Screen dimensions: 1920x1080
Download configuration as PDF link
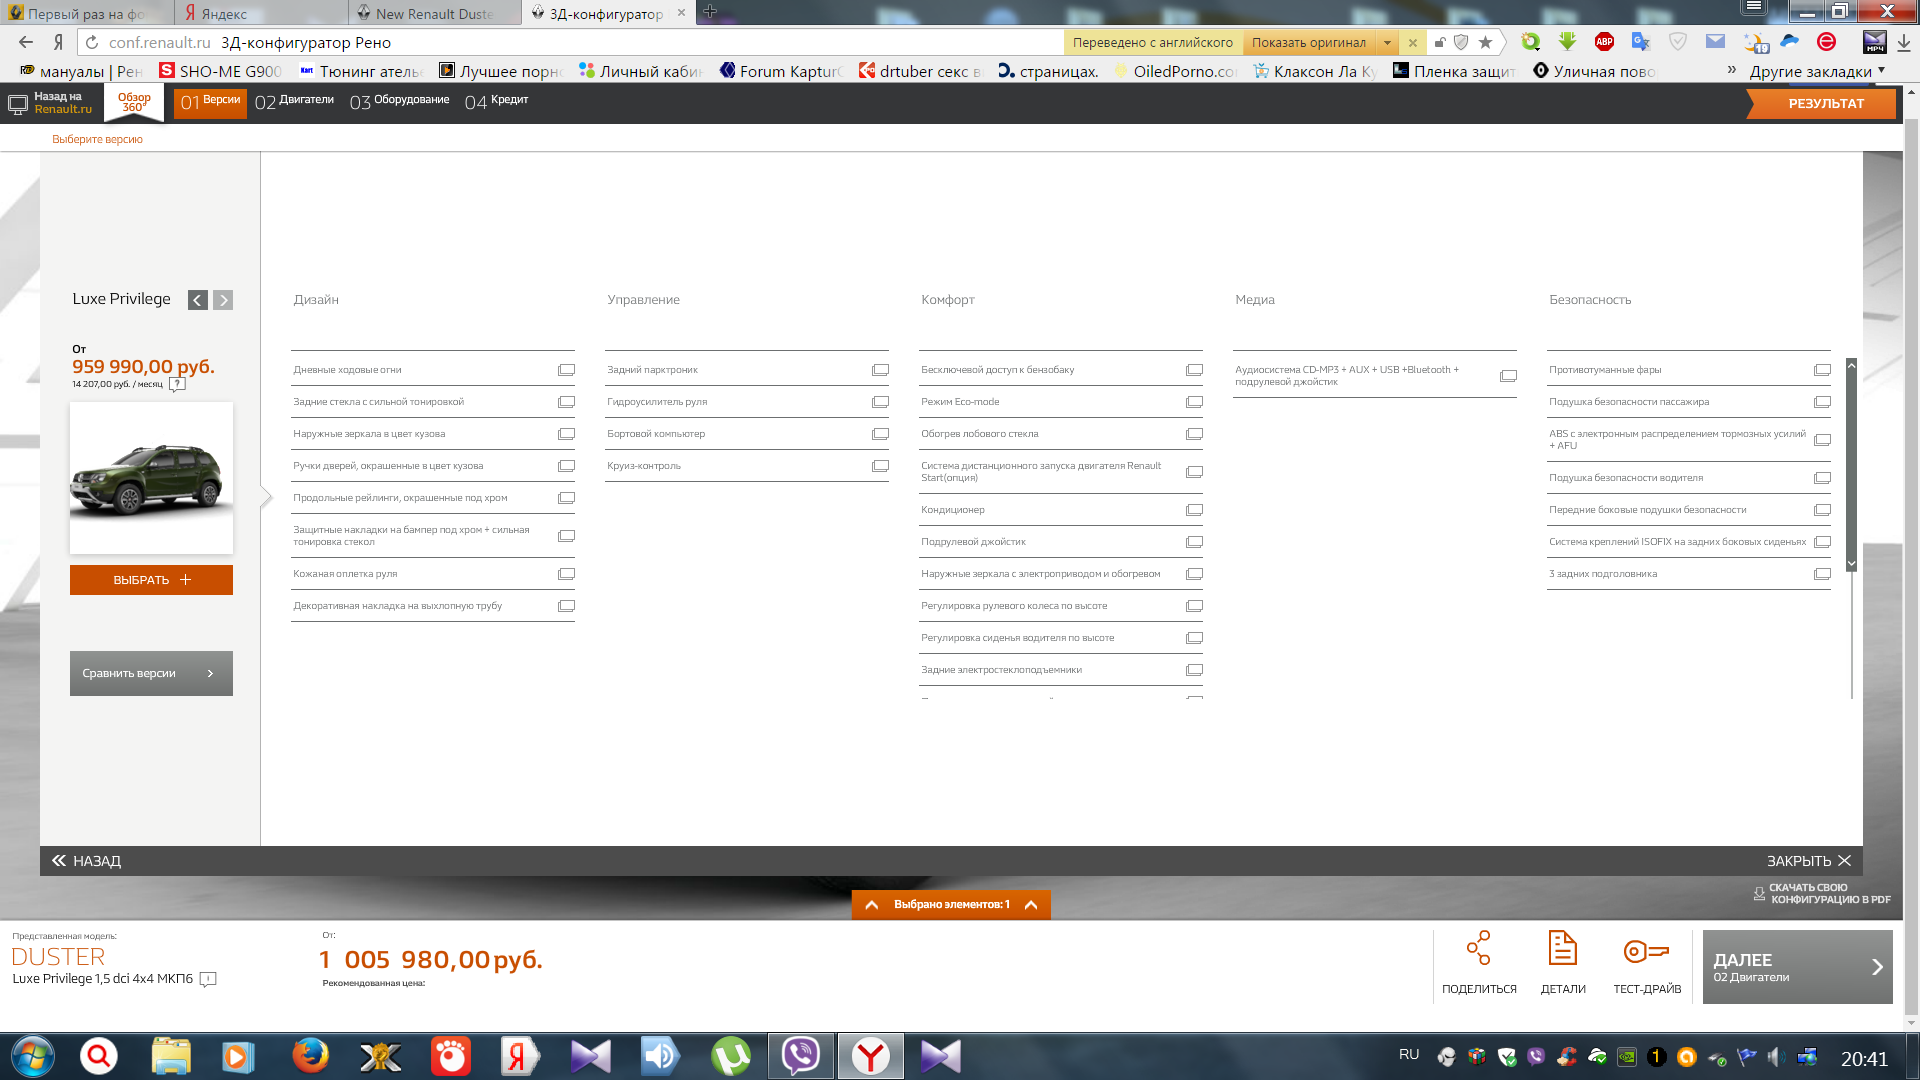1821,894
